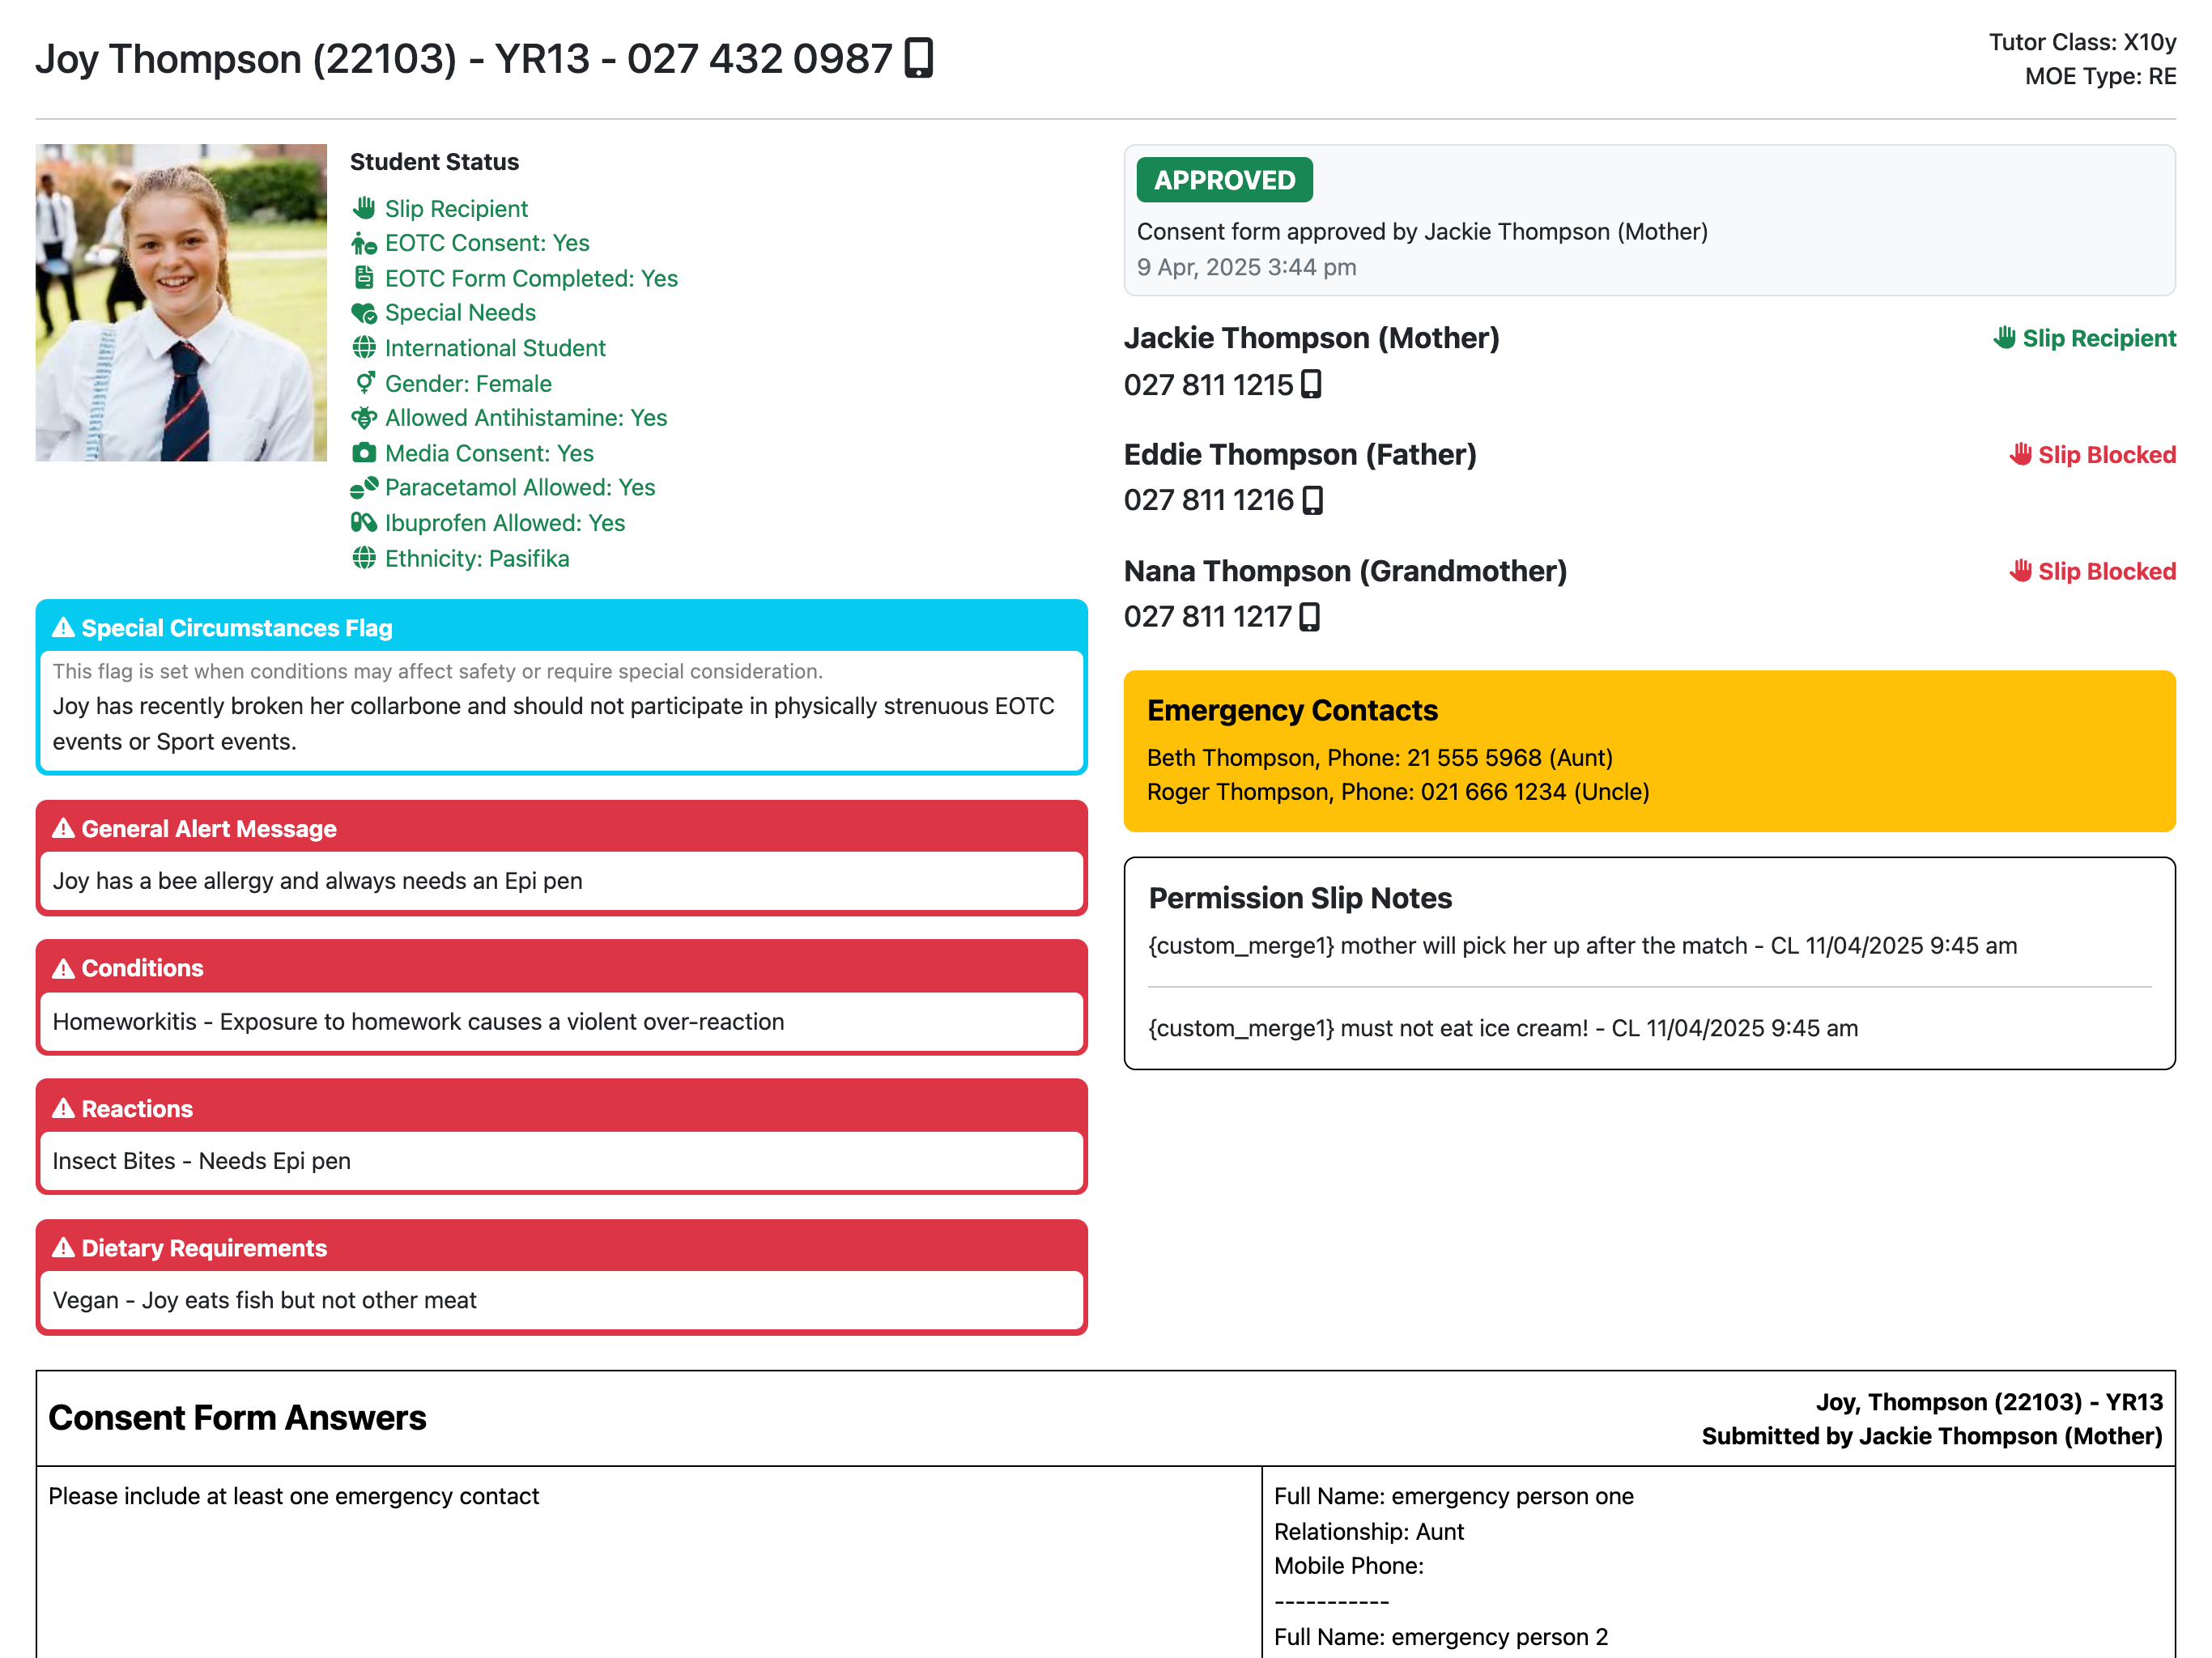
Task: Click the Slip Recipient hand icon in status list
Action: [x=364, y=208]
